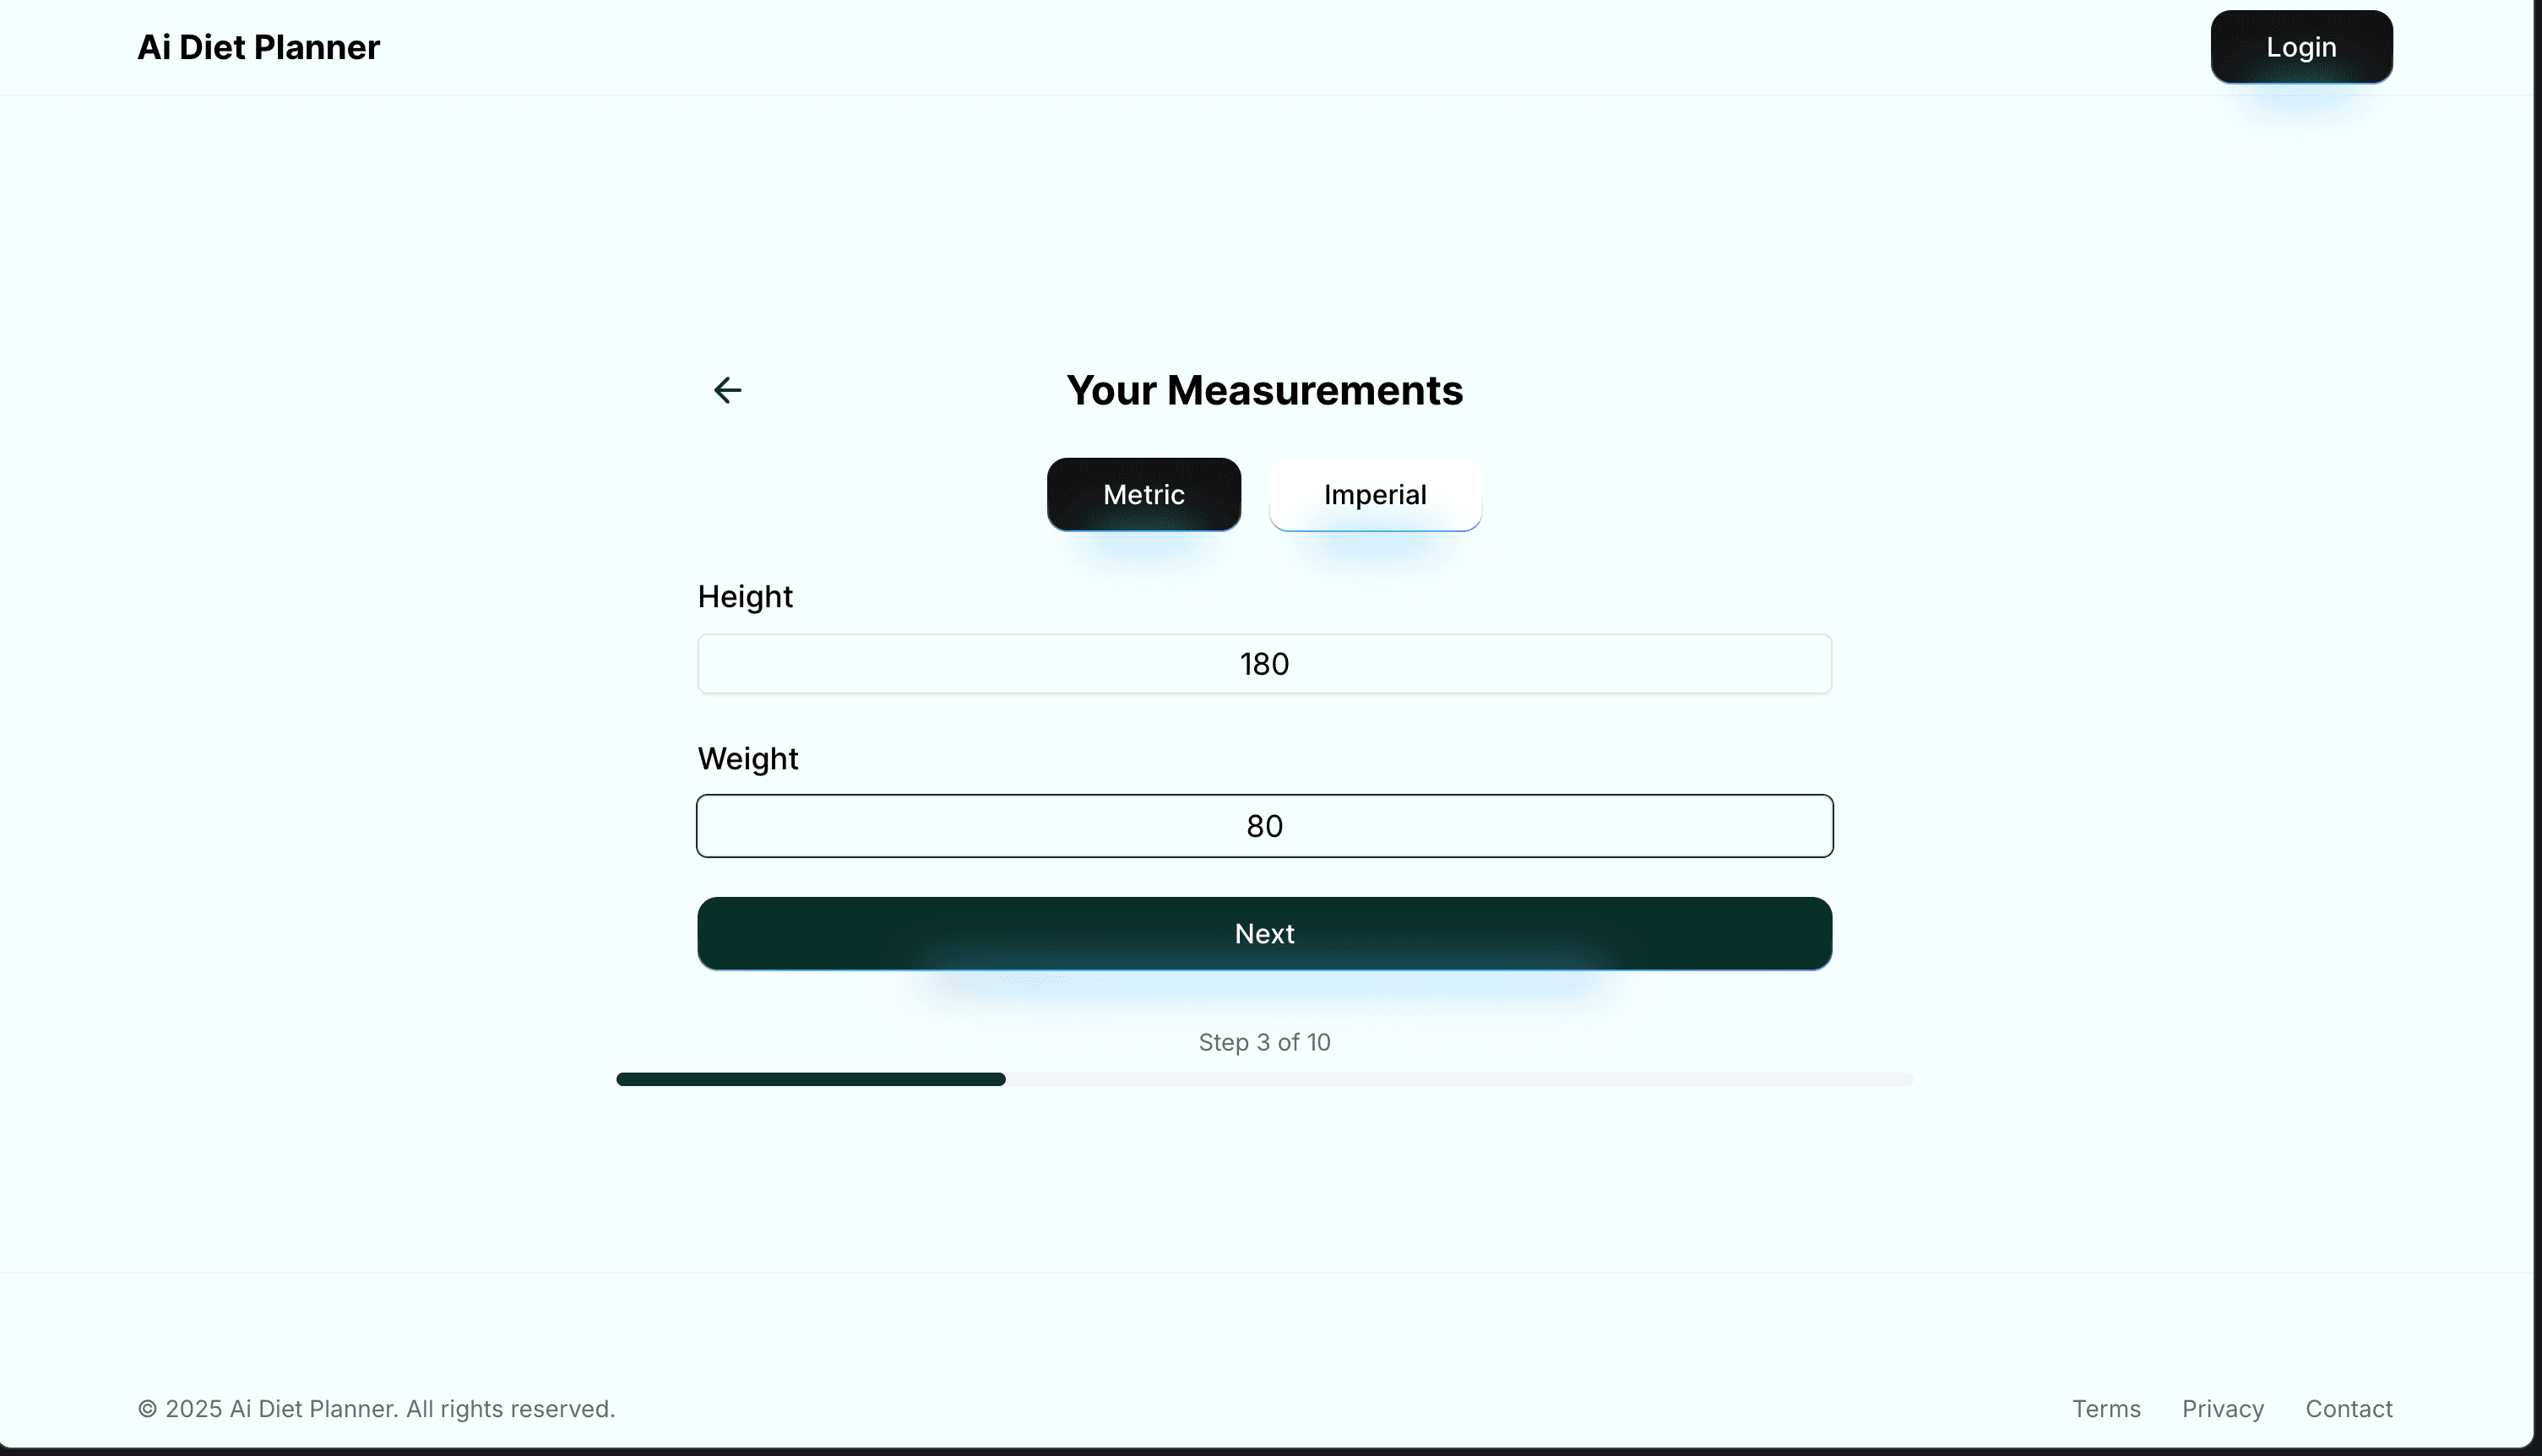The width and height of the screenshot is (2542, 1456).
Task: Click the Ai Diet Planner logo
Action: pos(258,47)
